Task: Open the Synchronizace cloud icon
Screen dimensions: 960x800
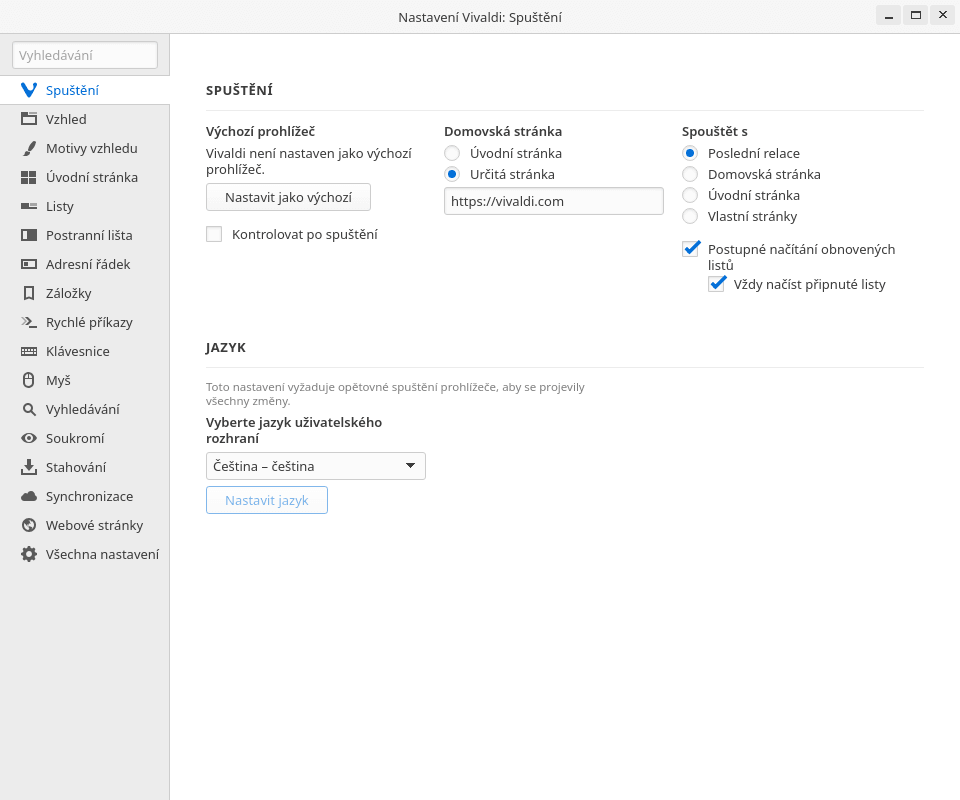Action: (x=29, y=496)
